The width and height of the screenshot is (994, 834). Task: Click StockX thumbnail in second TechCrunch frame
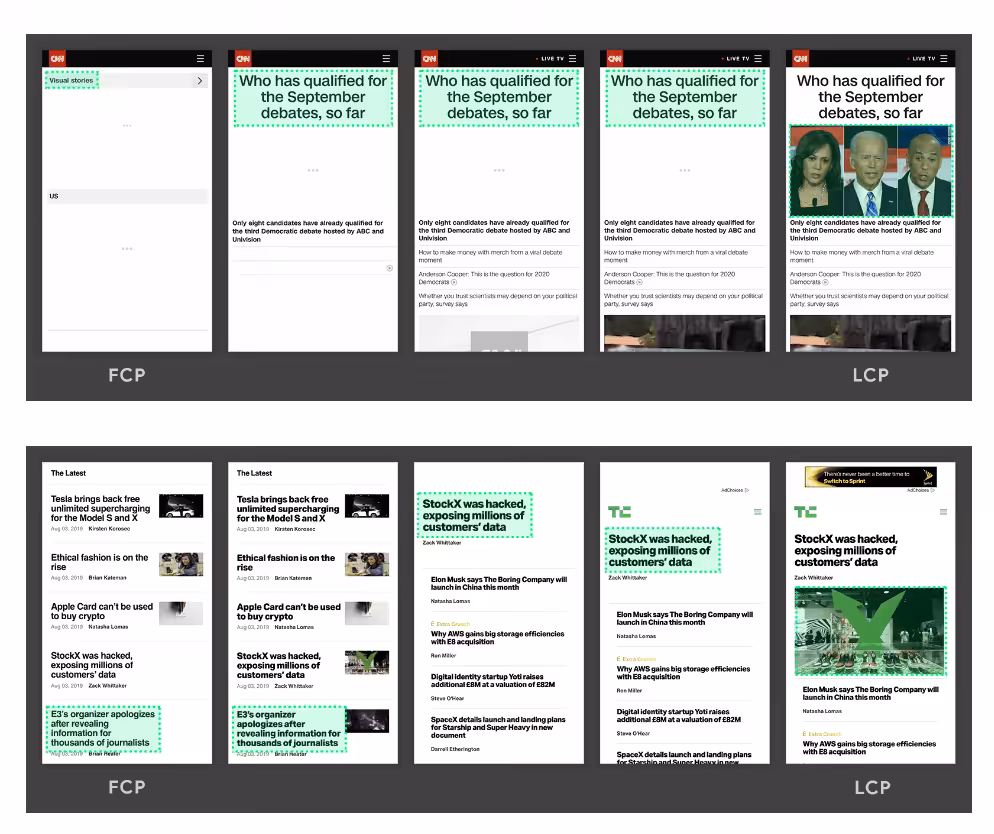(367, 662)
